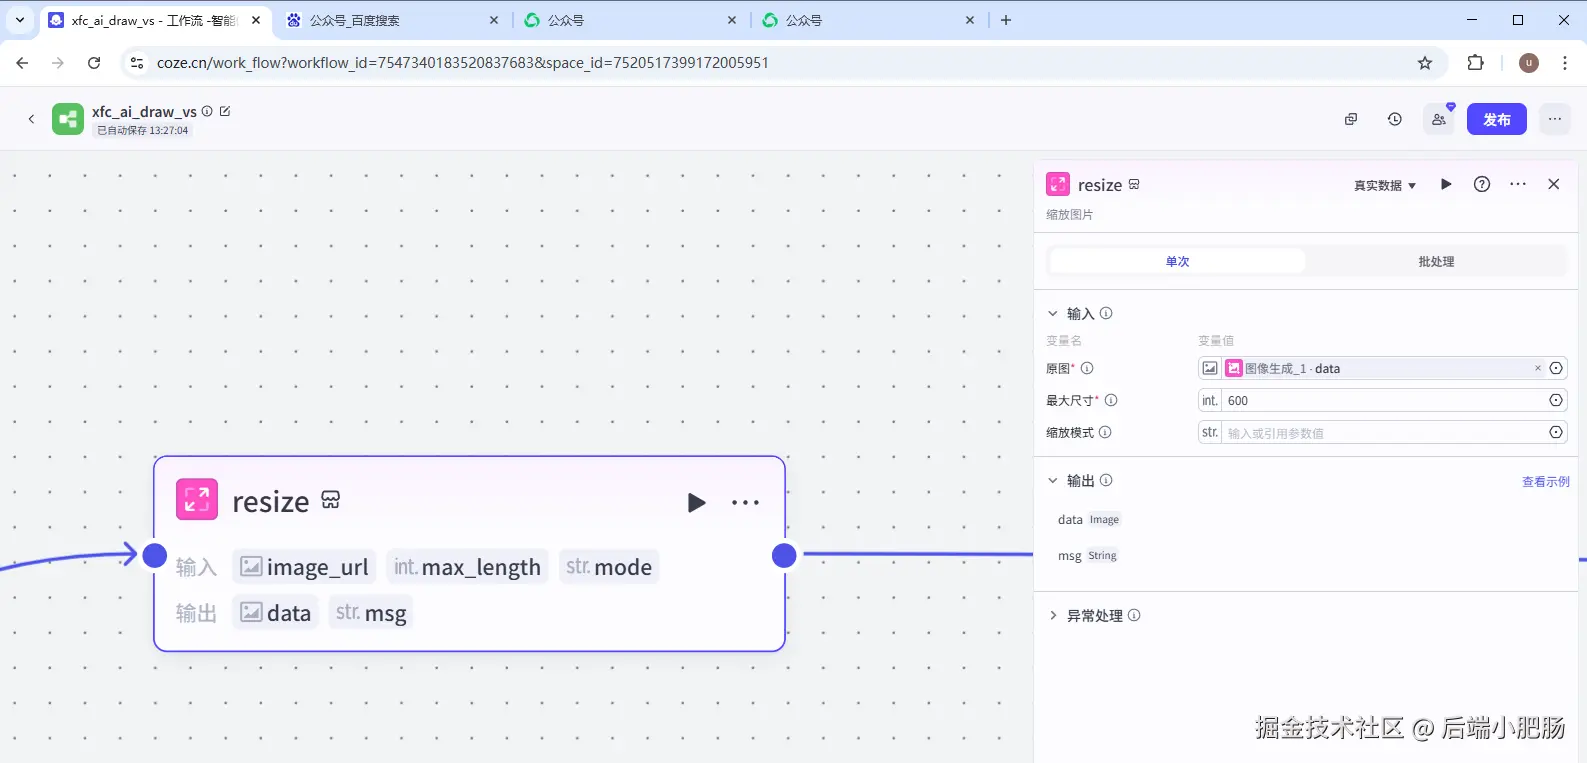Click the pink resize icon on canvas node
The width and height of the screenshot is (1587, 763).
pos(197,500)
